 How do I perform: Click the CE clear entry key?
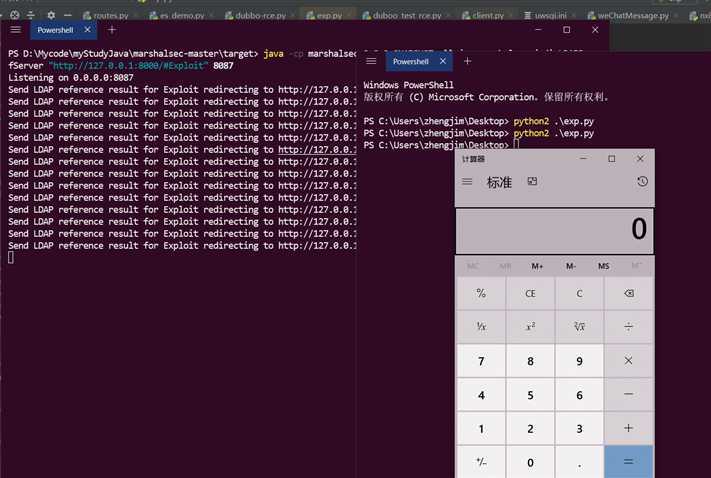[530, 293]
